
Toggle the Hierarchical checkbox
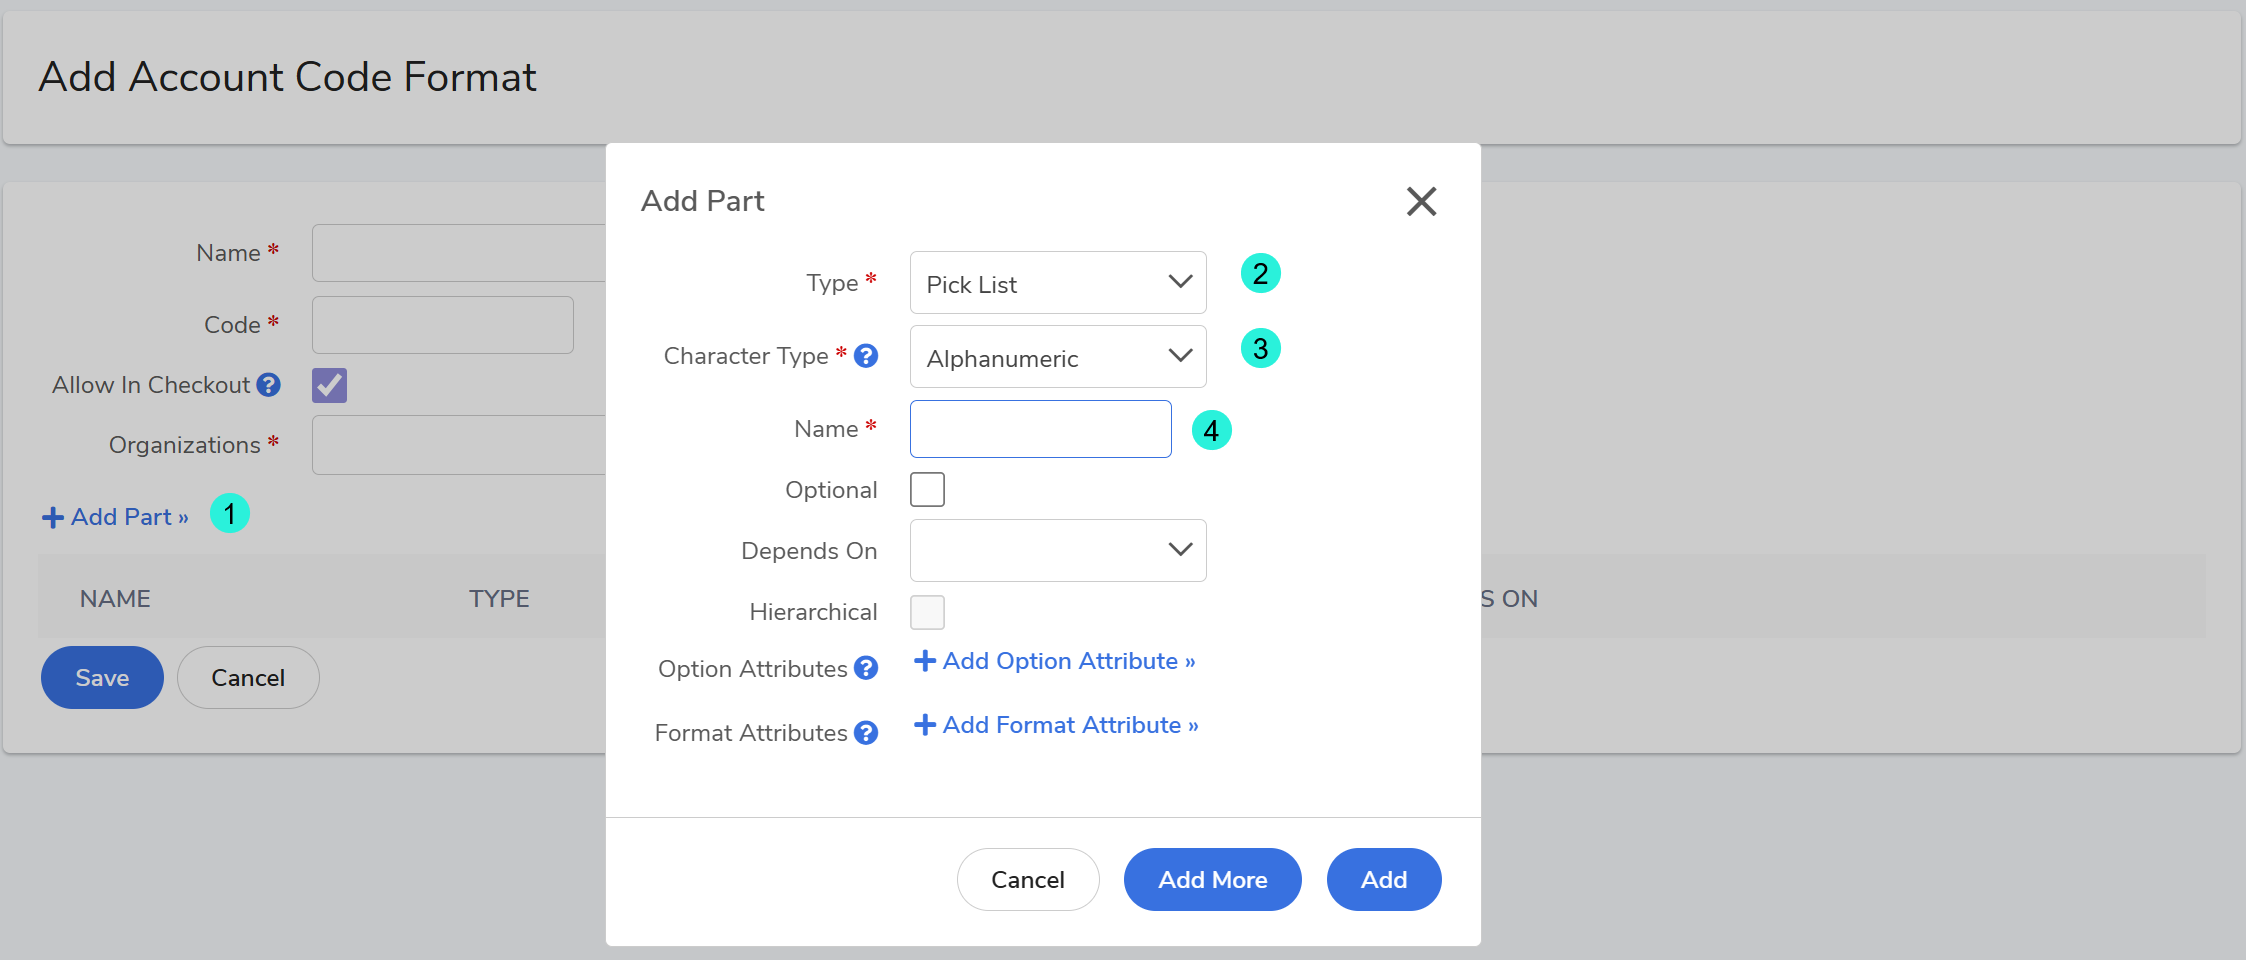coord(927,612)
